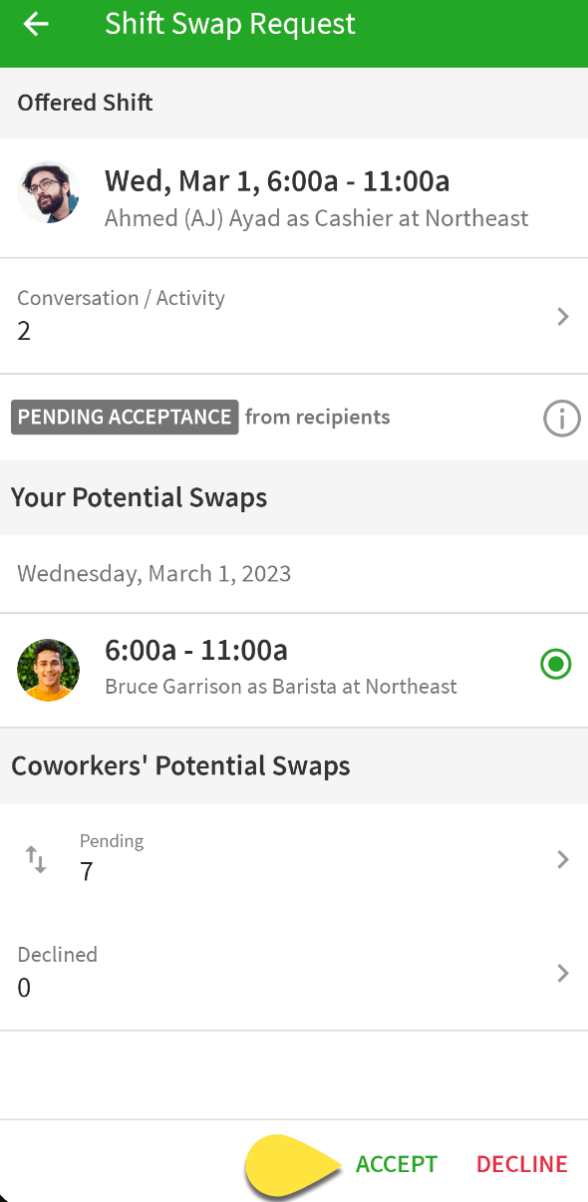
Task: Select Bruce Garrison's 6:00a shift radio button
Action: tap(555, 664)
